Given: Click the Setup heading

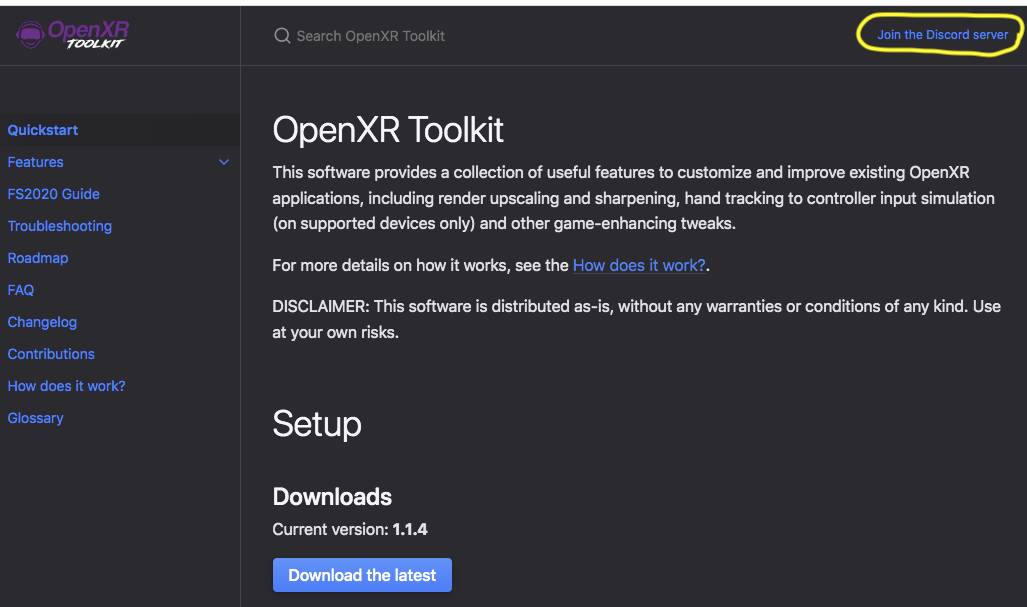Looking at the screenshot, I should click(x=317, y=424).
